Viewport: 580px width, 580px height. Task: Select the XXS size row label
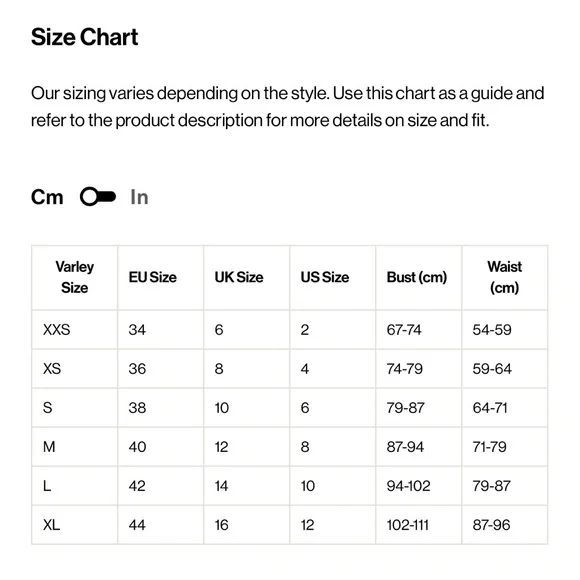(x=57, y=330)
